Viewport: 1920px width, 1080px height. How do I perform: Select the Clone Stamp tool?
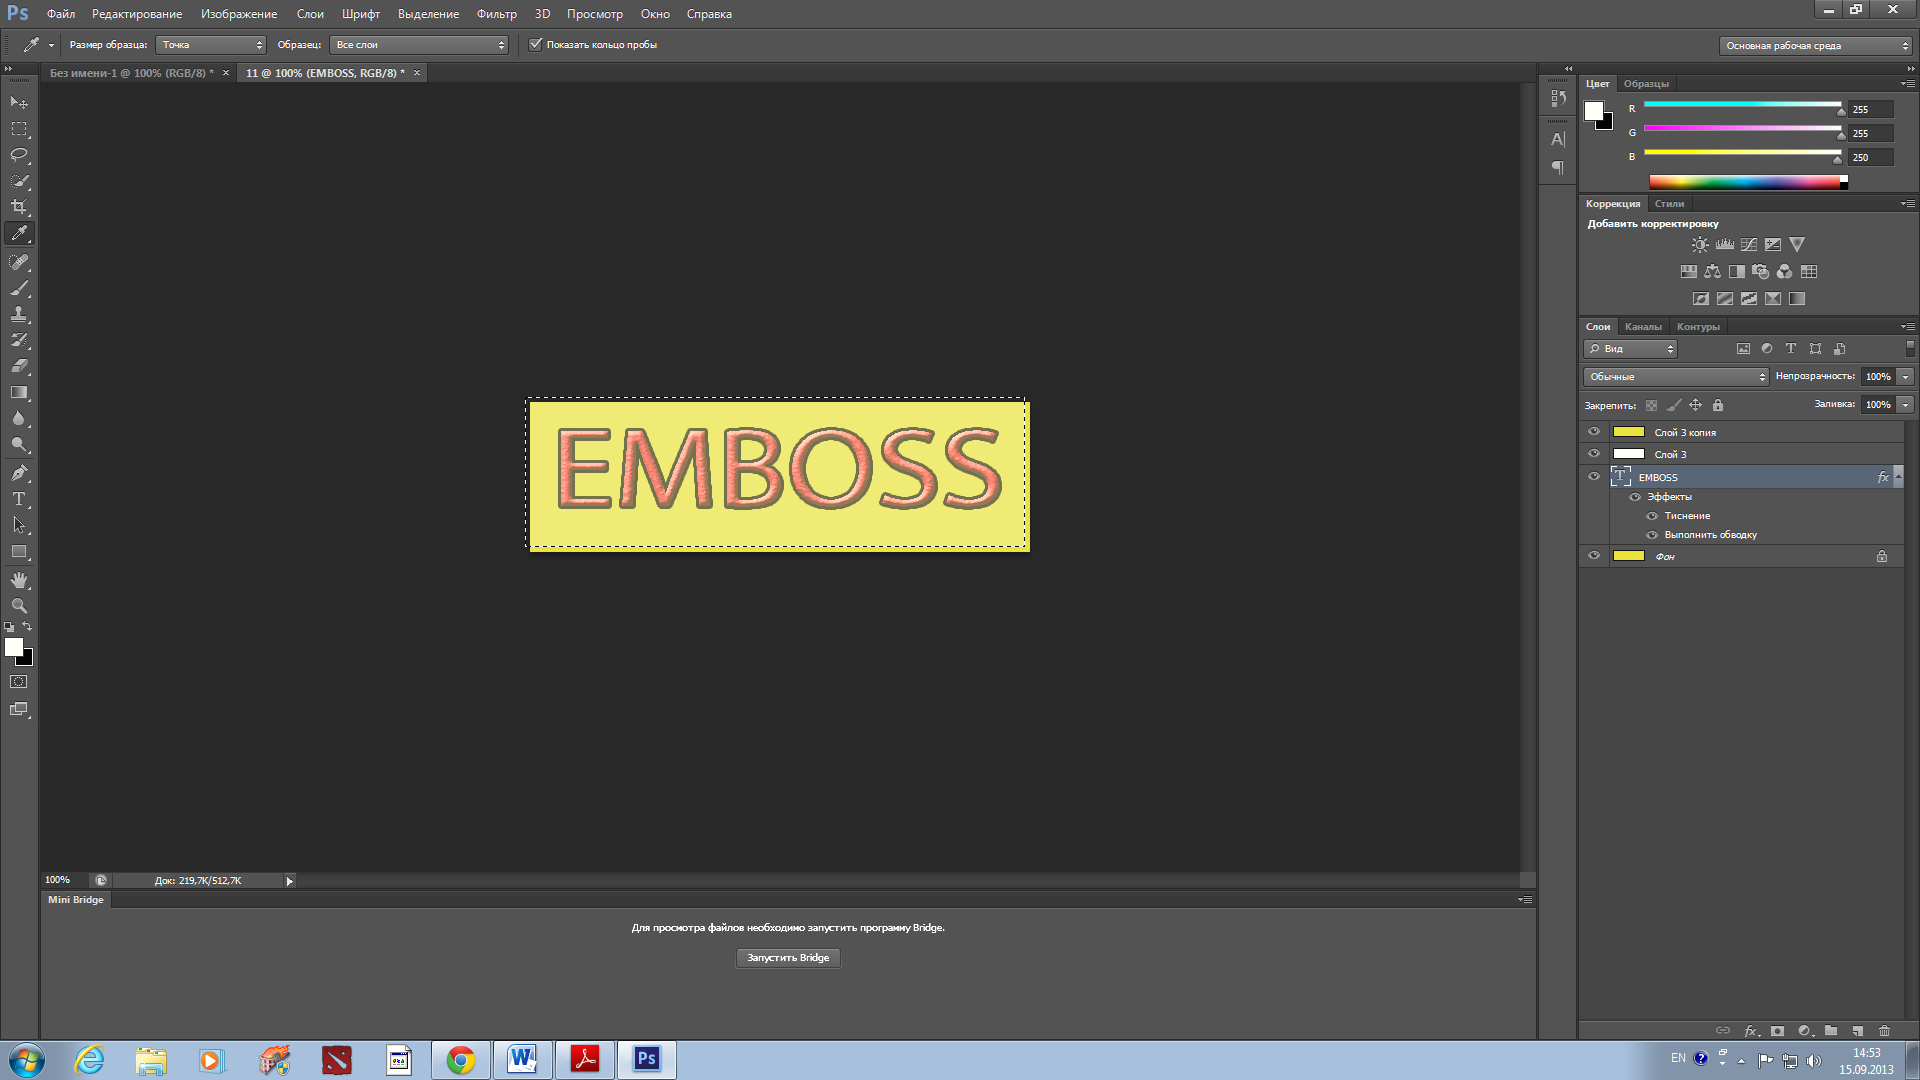(19, 314)
